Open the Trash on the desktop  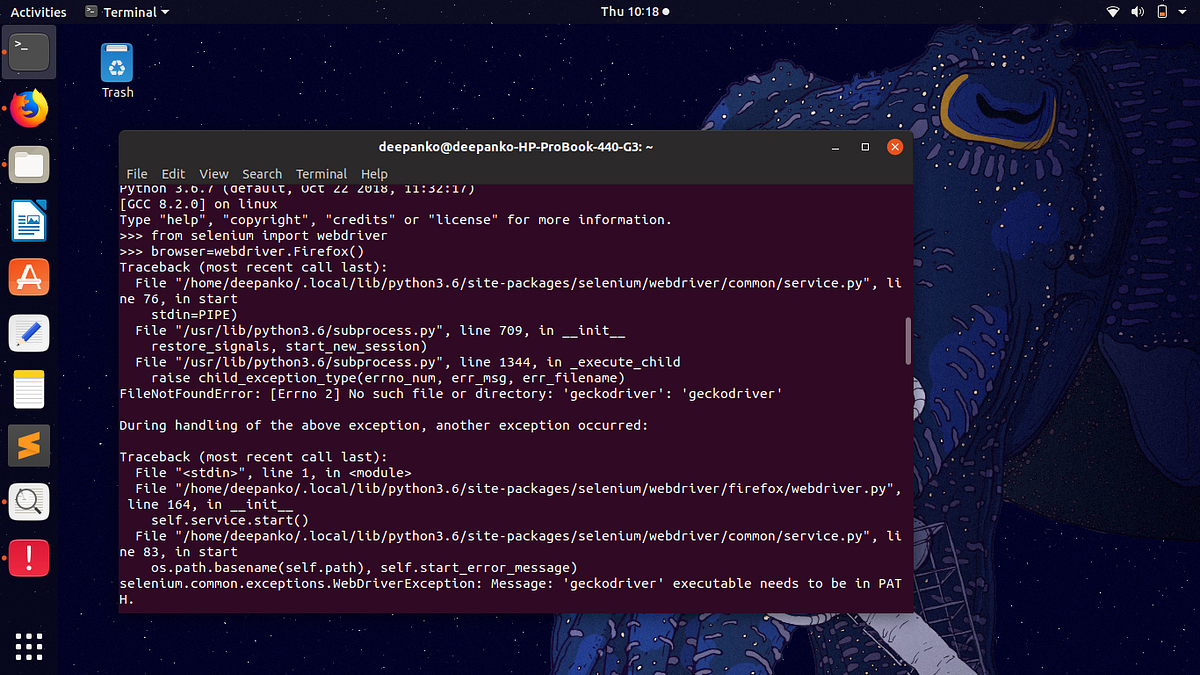coord(117,62)
